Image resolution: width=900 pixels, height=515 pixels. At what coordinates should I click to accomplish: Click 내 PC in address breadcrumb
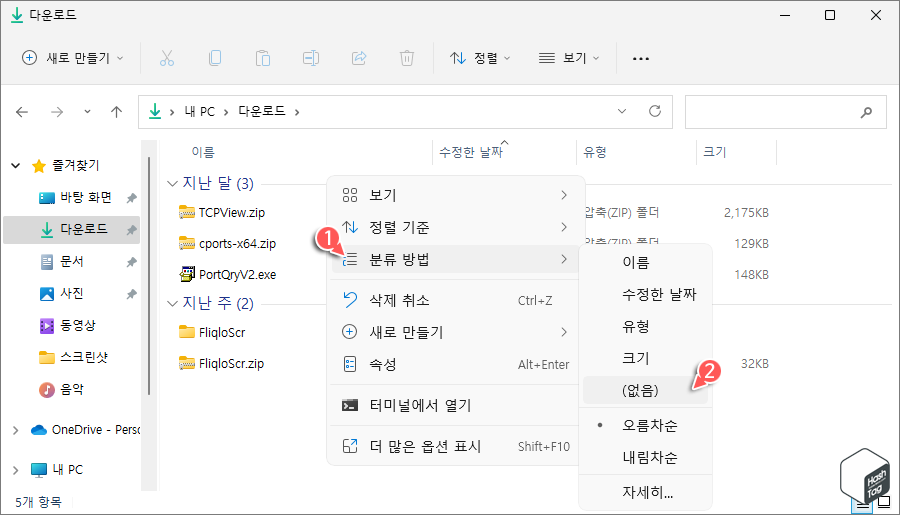tap(200, 112)
